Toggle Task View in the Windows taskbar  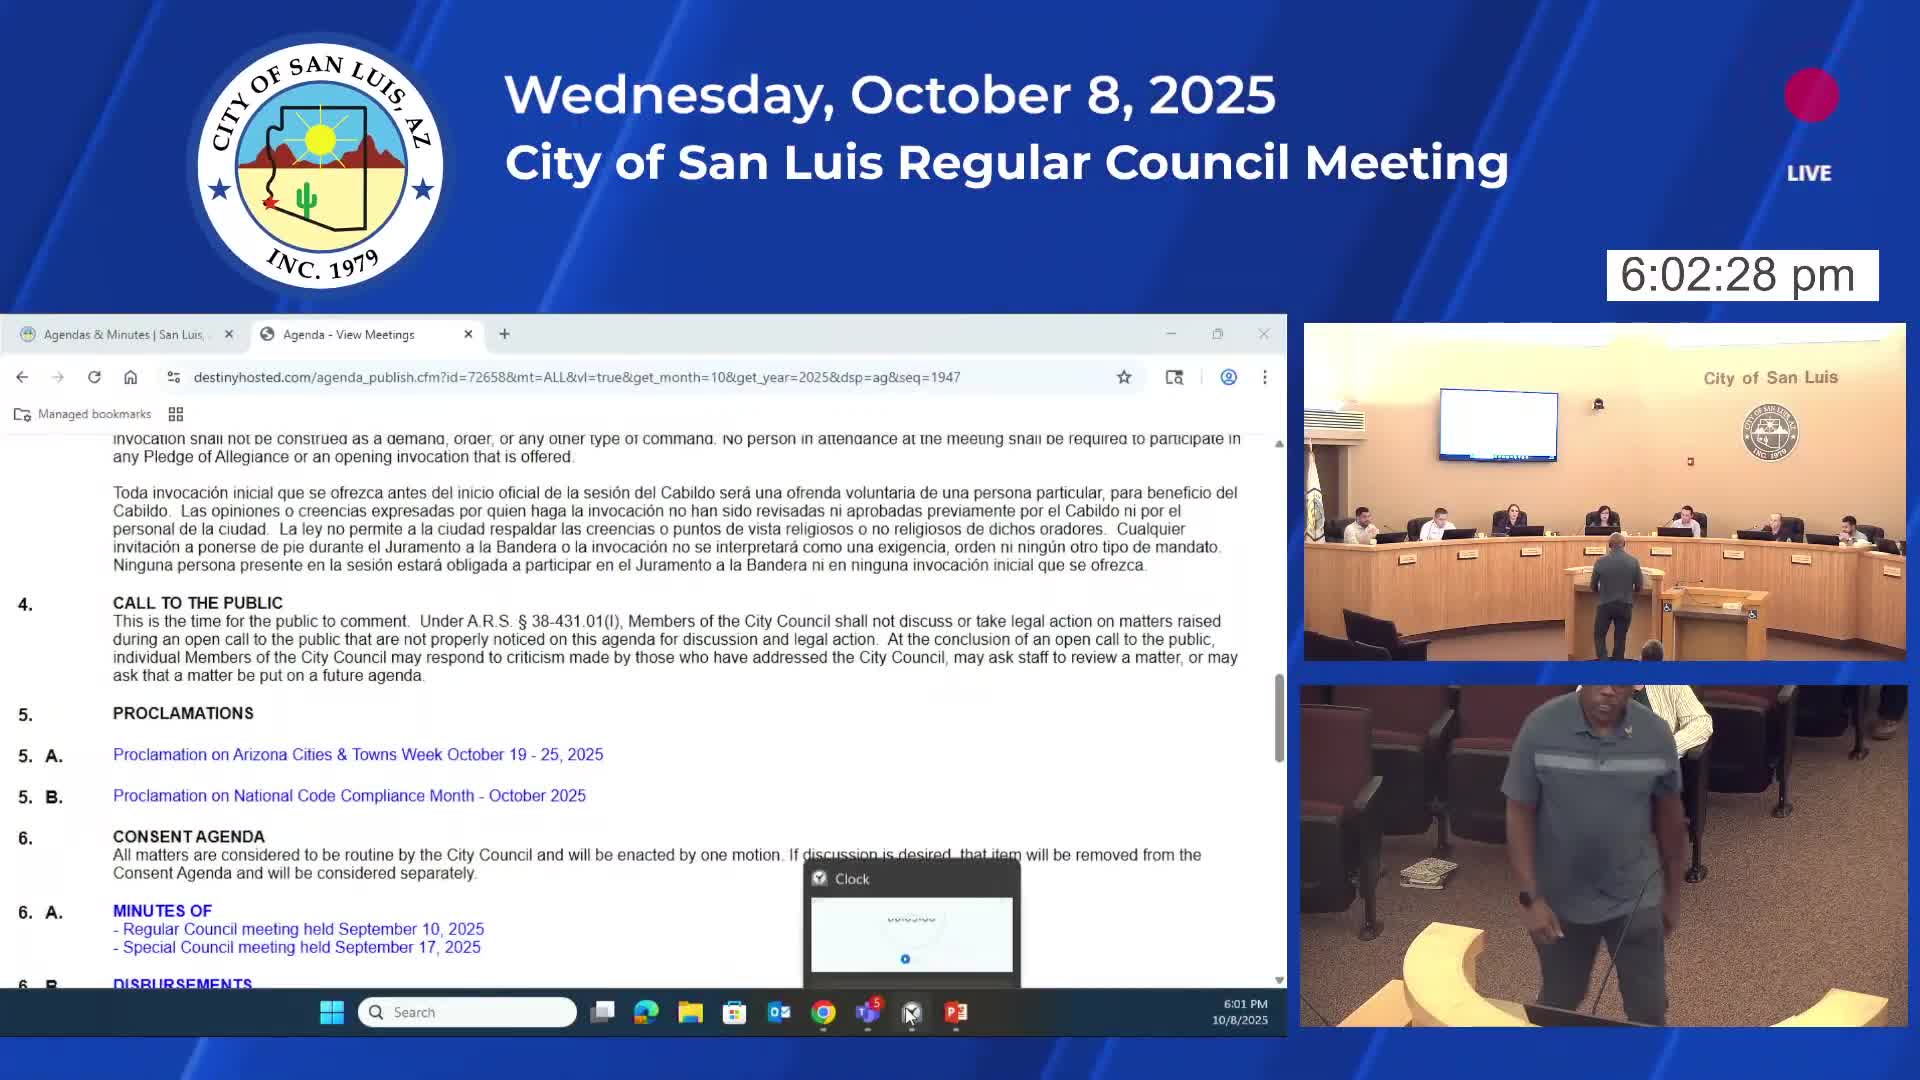tap(603, 1013)
